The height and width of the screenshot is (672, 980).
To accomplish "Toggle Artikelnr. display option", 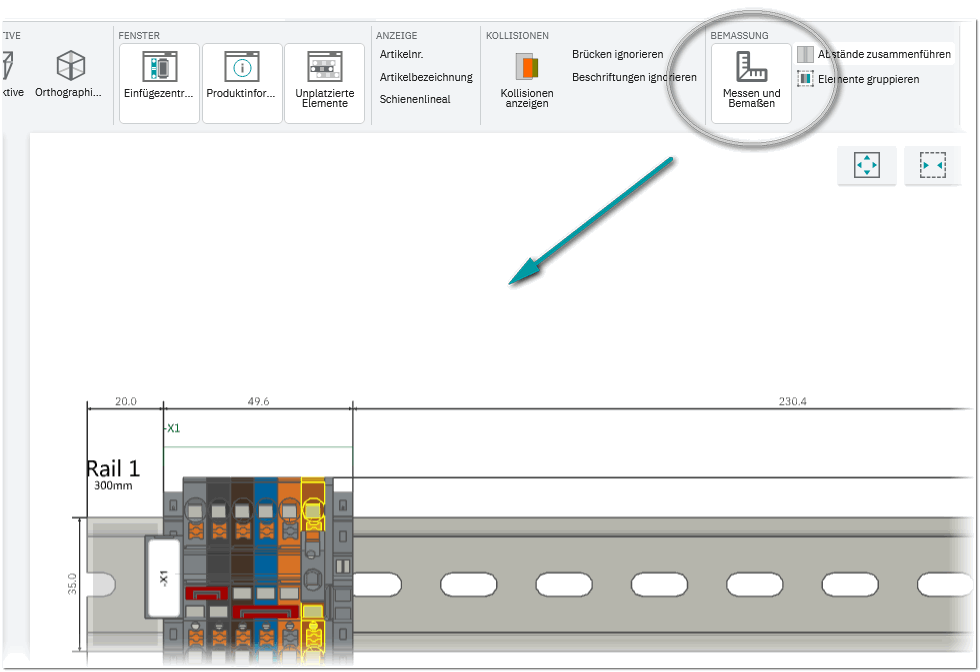I will 401,54.
